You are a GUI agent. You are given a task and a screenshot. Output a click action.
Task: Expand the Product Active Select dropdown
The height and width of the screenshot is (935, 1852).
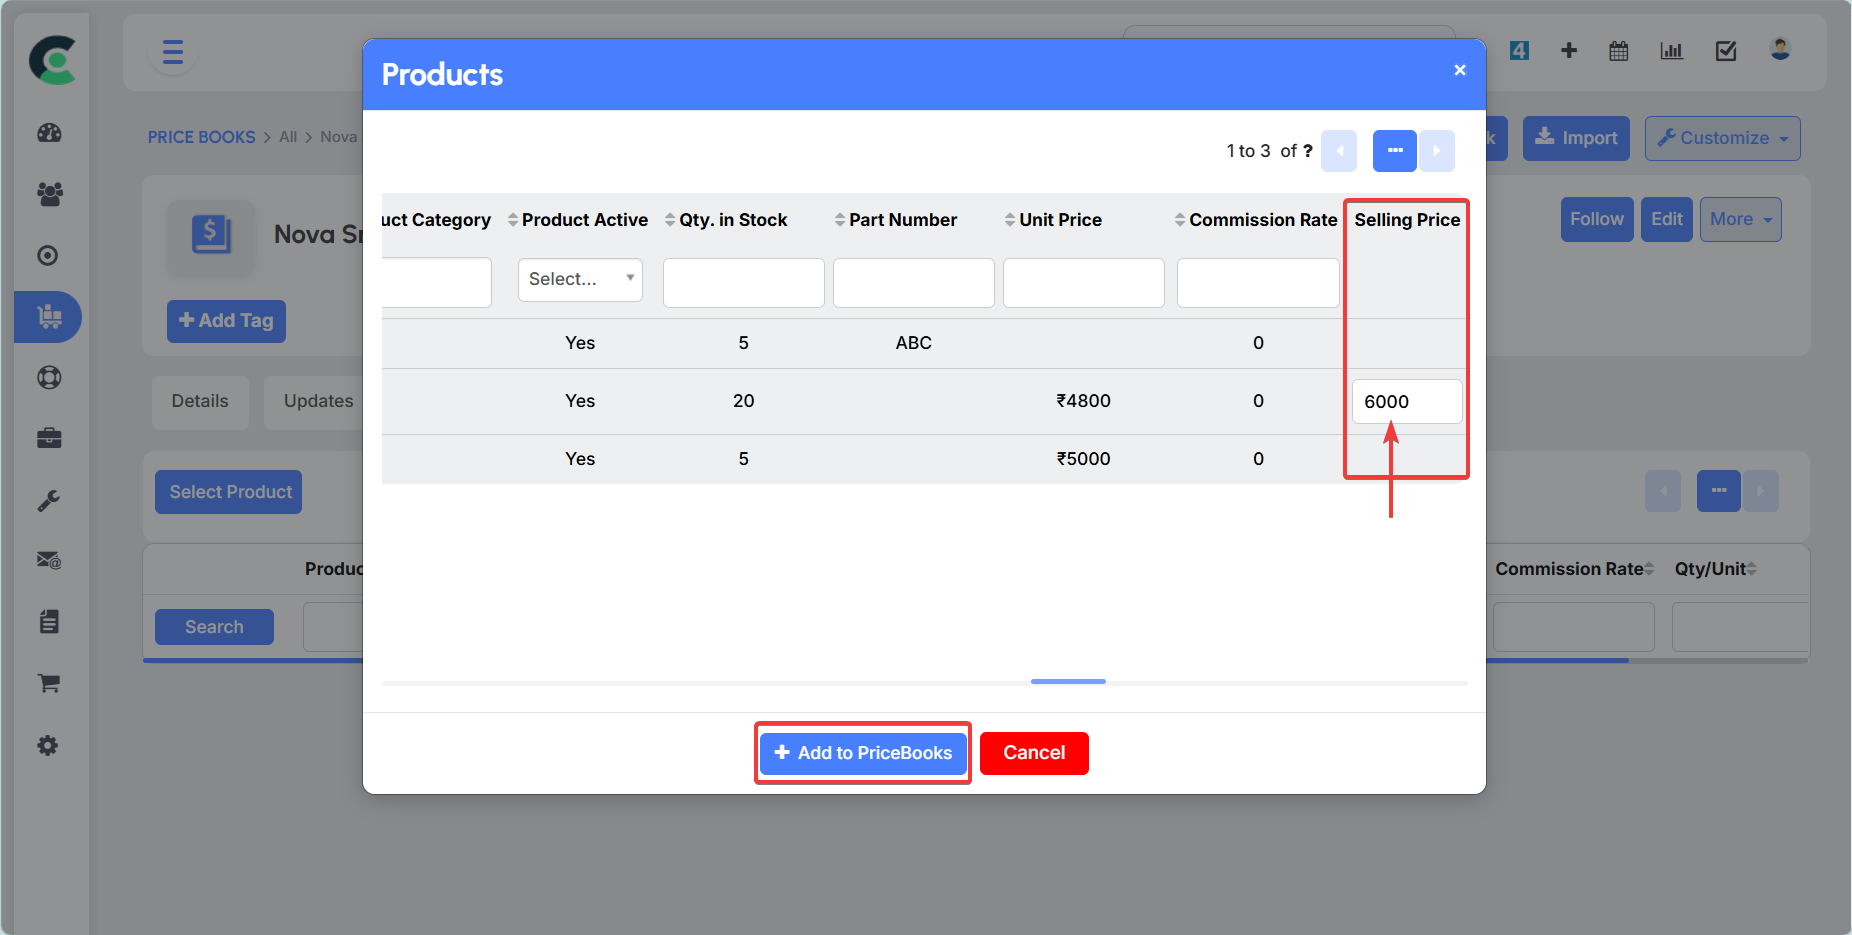point(580,279)
